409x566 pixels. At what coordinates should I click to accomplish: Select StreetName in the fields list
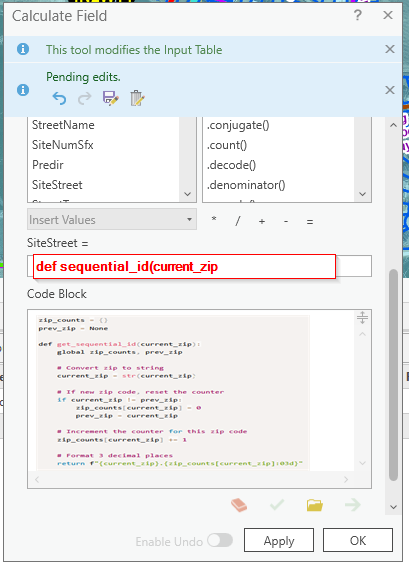[63, 125]
